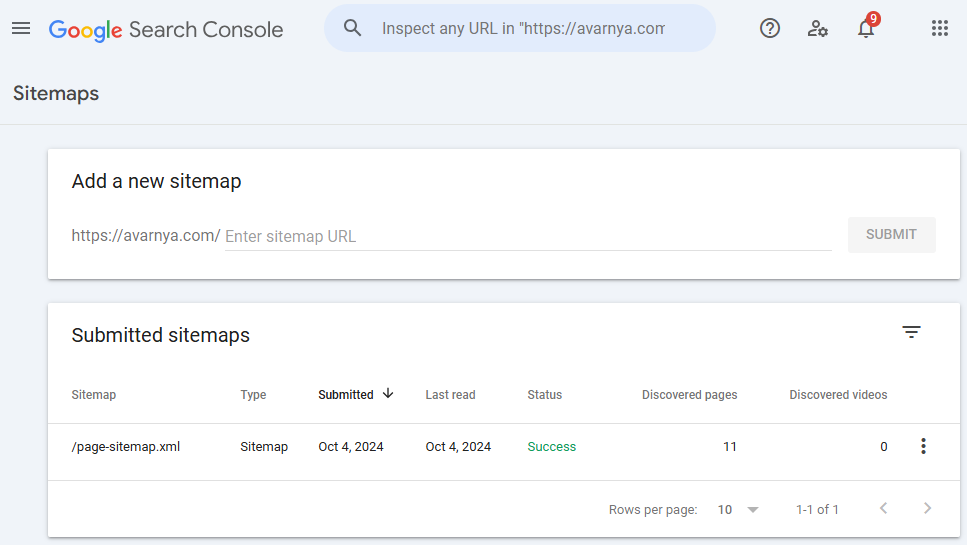
Task: Go to next page of sitemaps
Action: [927, 509]
